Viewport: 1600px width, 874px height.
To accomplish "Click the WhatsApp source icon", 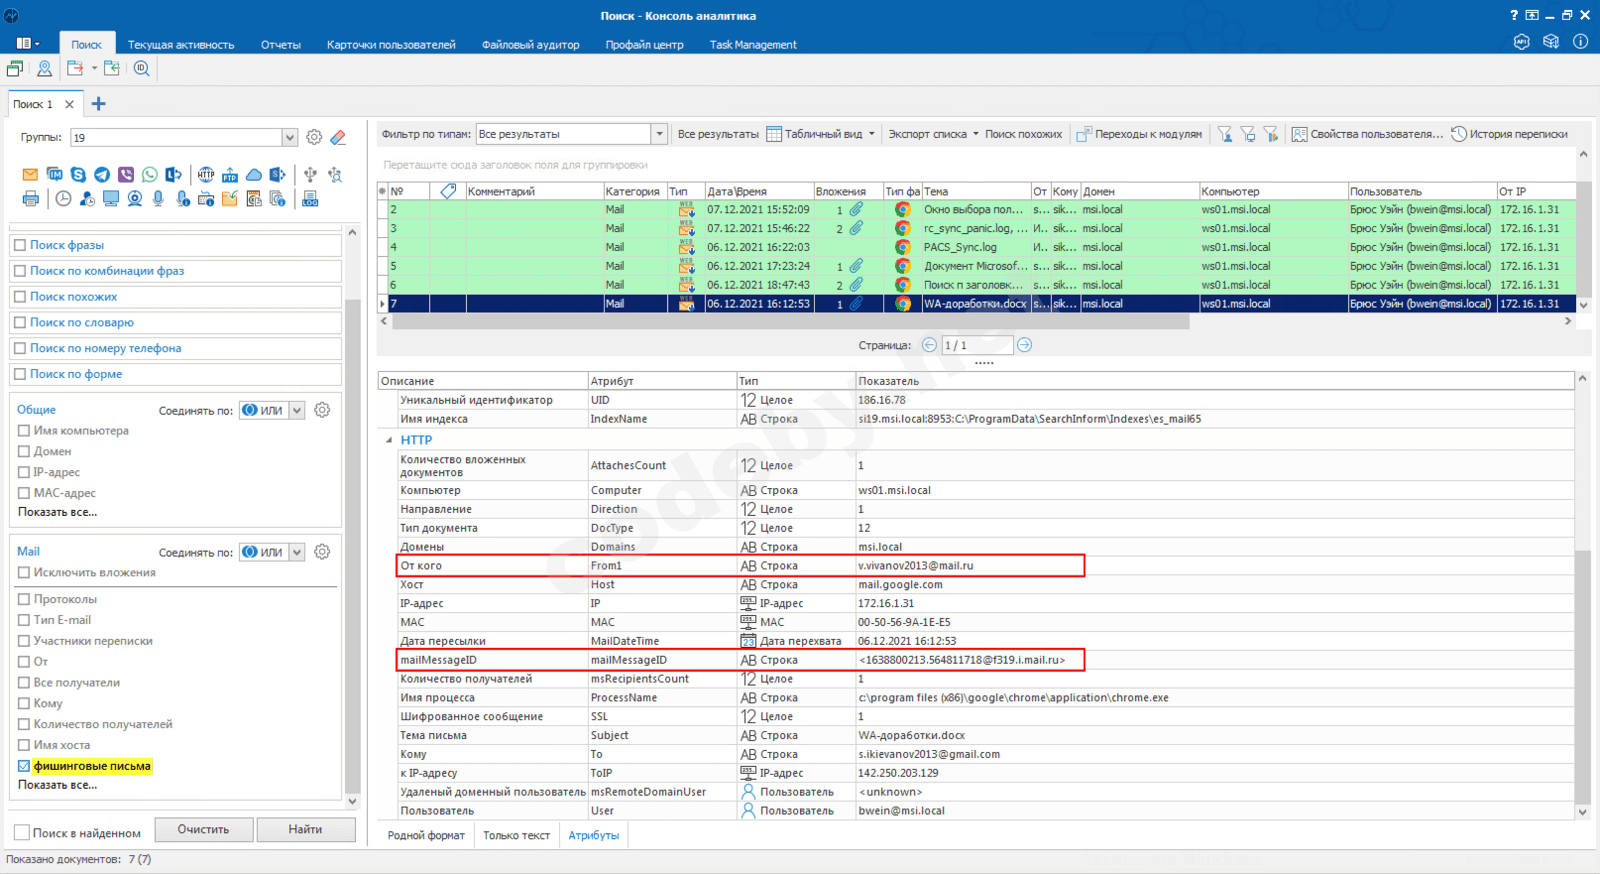I will [x=150, y=175].
